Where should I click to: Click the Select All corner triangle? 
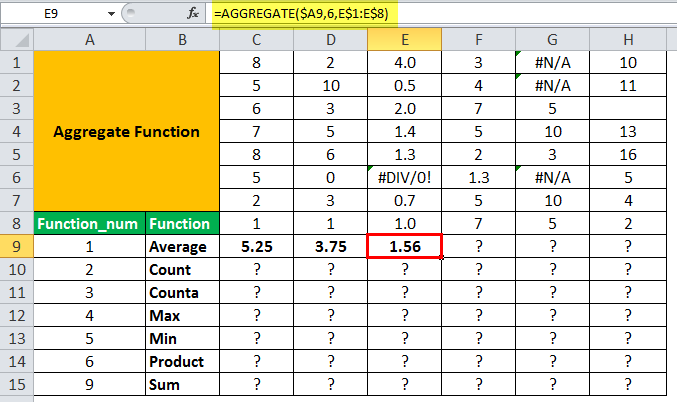pos(17,40)
